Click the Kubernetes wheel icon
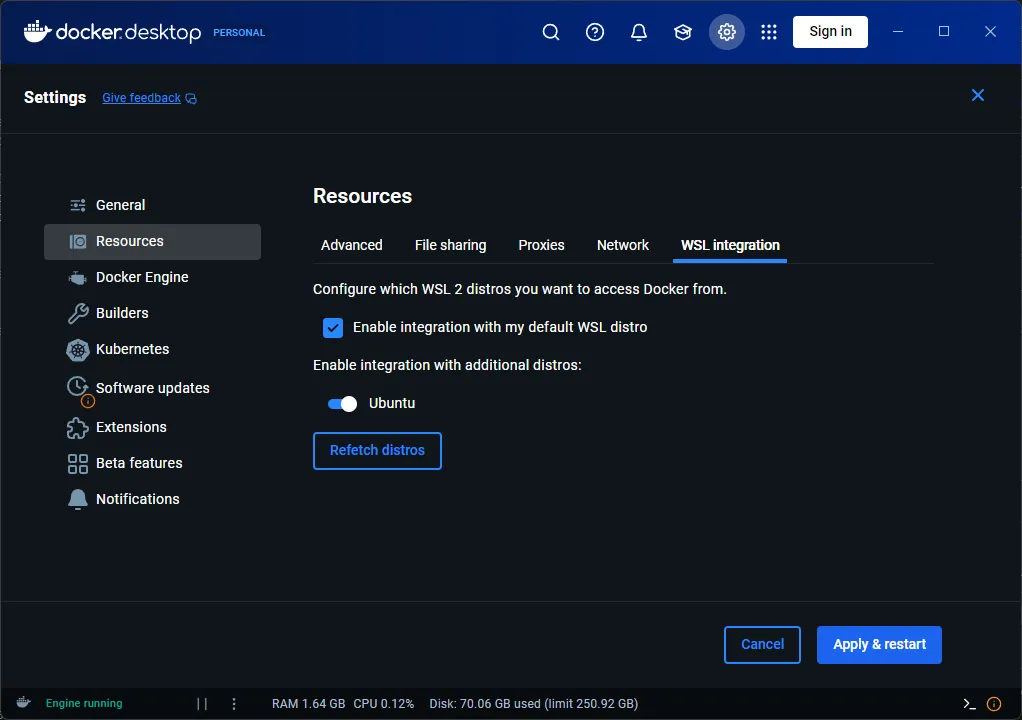This screenshot has width=1022, height=720. coord(78,350)
